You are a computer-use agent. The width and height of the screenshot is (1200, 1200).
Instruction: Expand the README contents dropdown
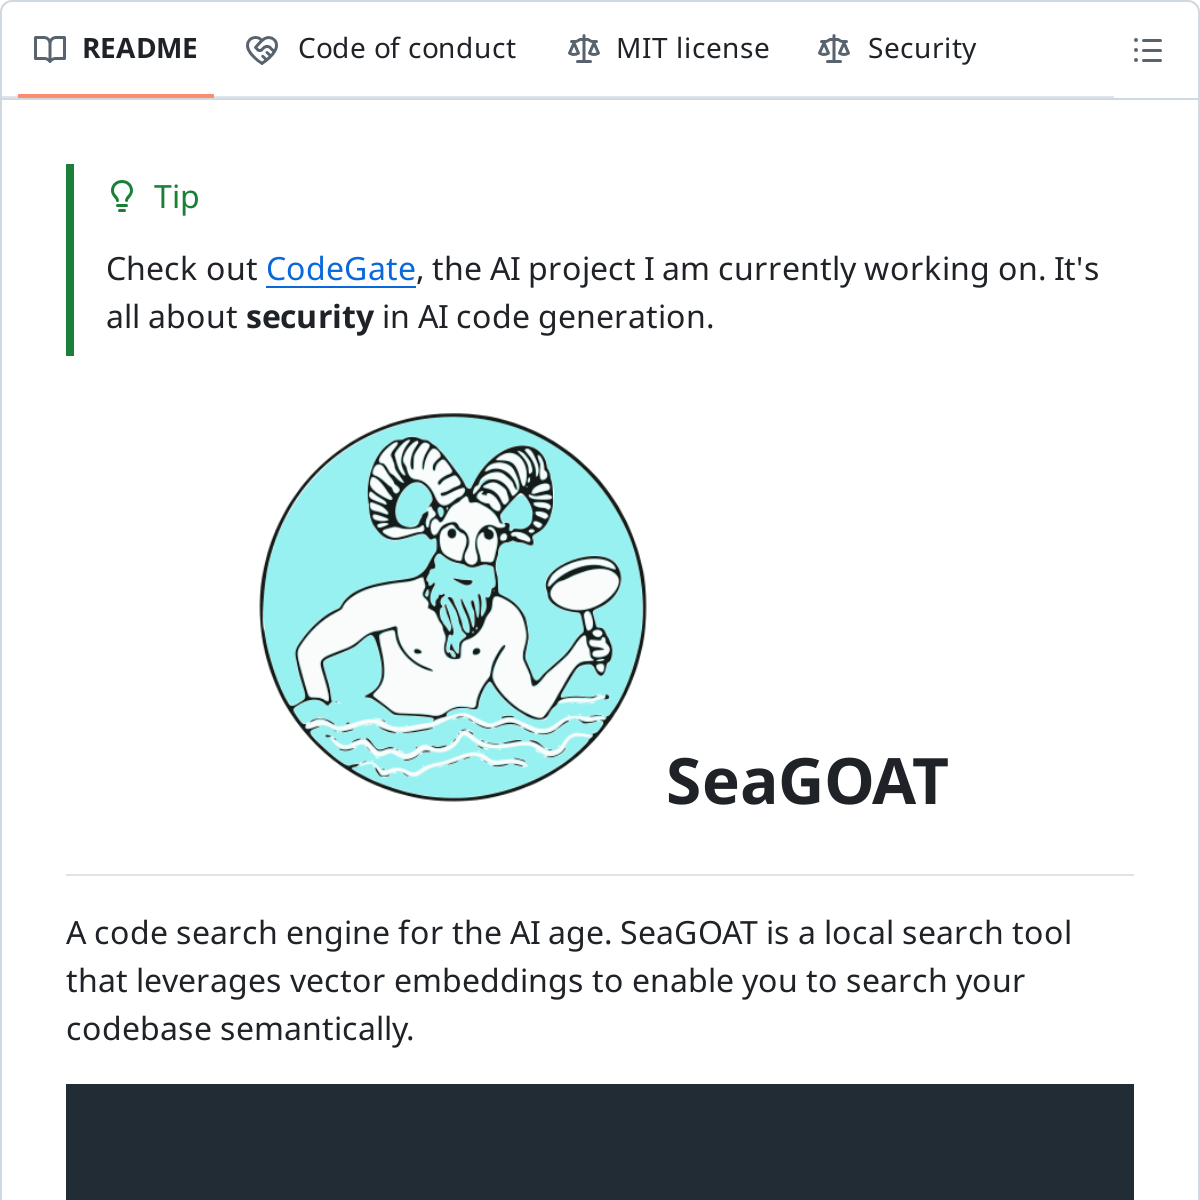(1147, 51)
